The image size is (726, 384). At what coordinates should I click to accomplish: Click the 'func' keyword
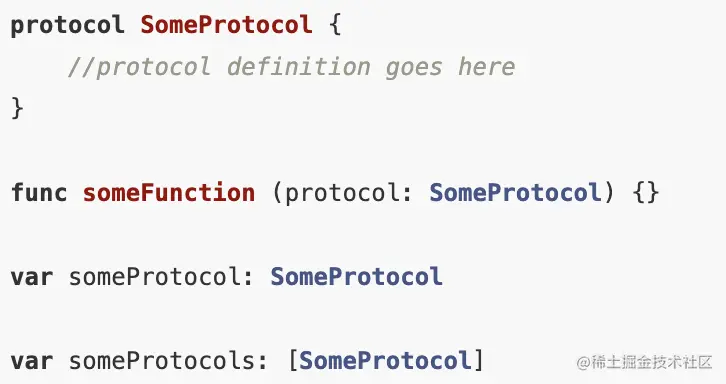(39, 192)
